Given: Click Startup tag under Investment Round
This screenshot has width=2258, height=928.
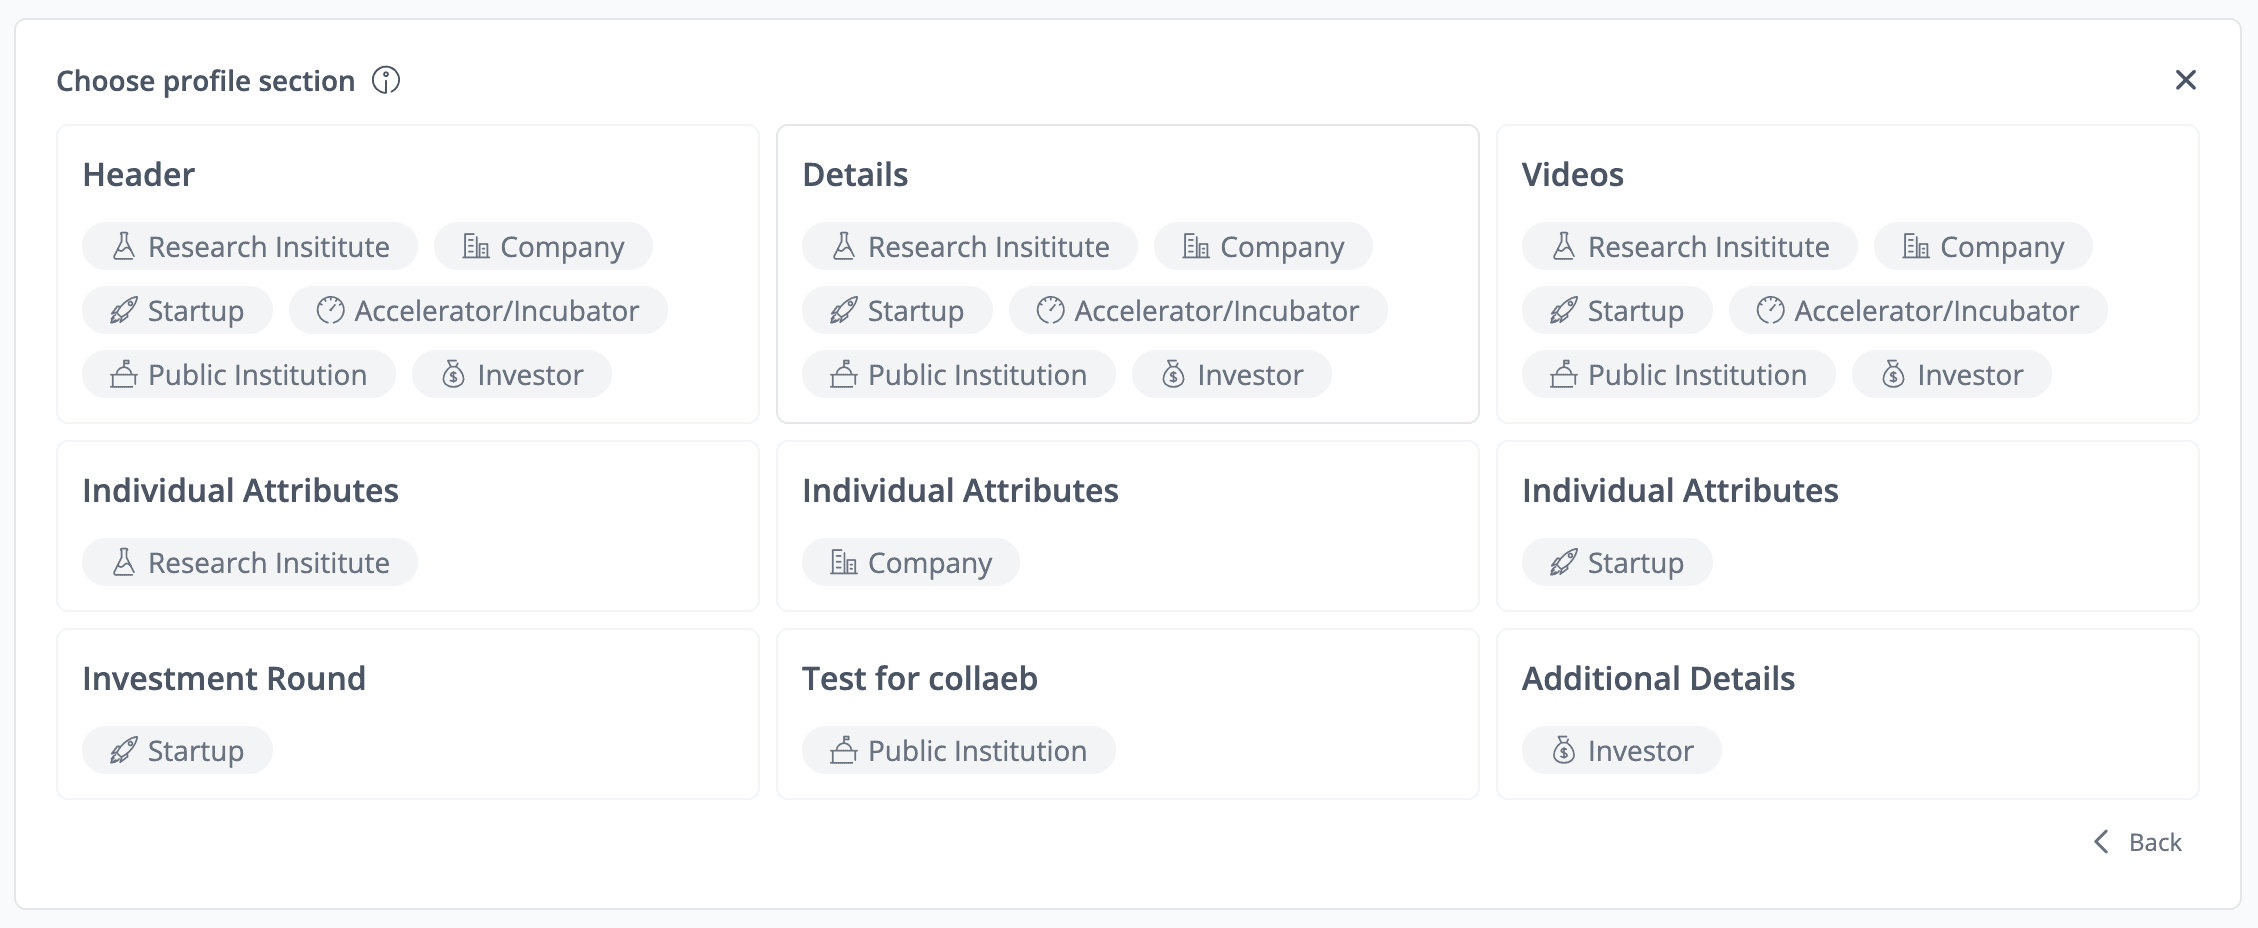Looking at the screenshot, I should tap(177, 751).
